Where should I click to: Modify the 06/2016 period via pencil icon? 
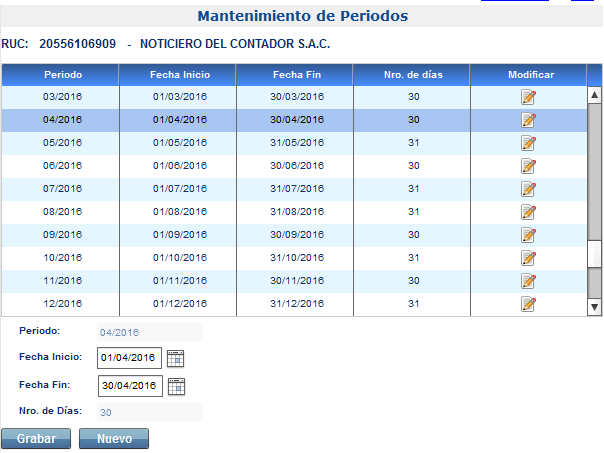tap(528, 166)
